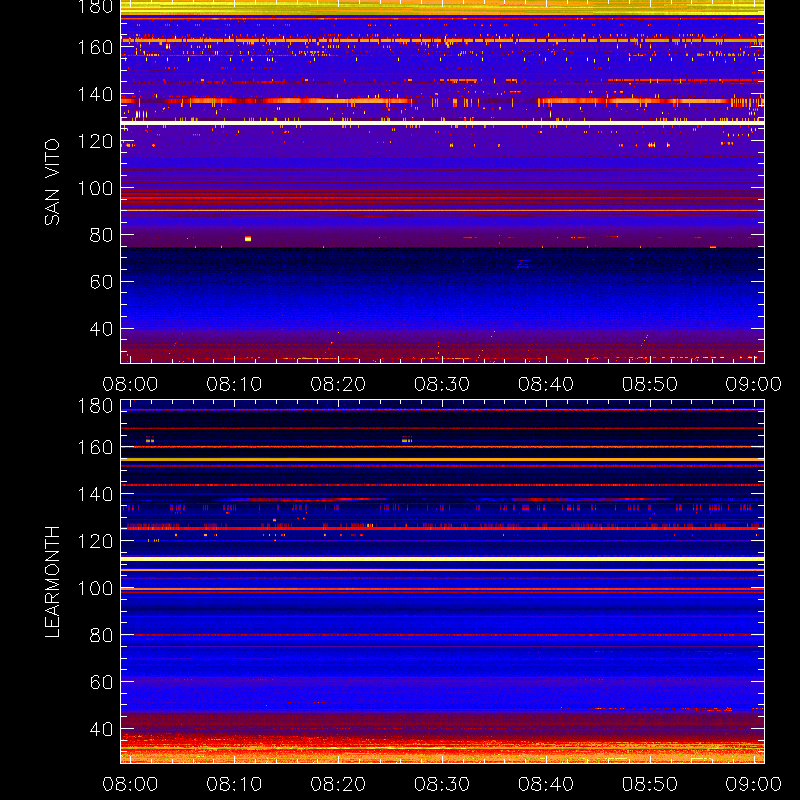Select the 40 frequency label on San Vito plot
Viewport: 800px width, 800px height.
click(x=101, y=329)
